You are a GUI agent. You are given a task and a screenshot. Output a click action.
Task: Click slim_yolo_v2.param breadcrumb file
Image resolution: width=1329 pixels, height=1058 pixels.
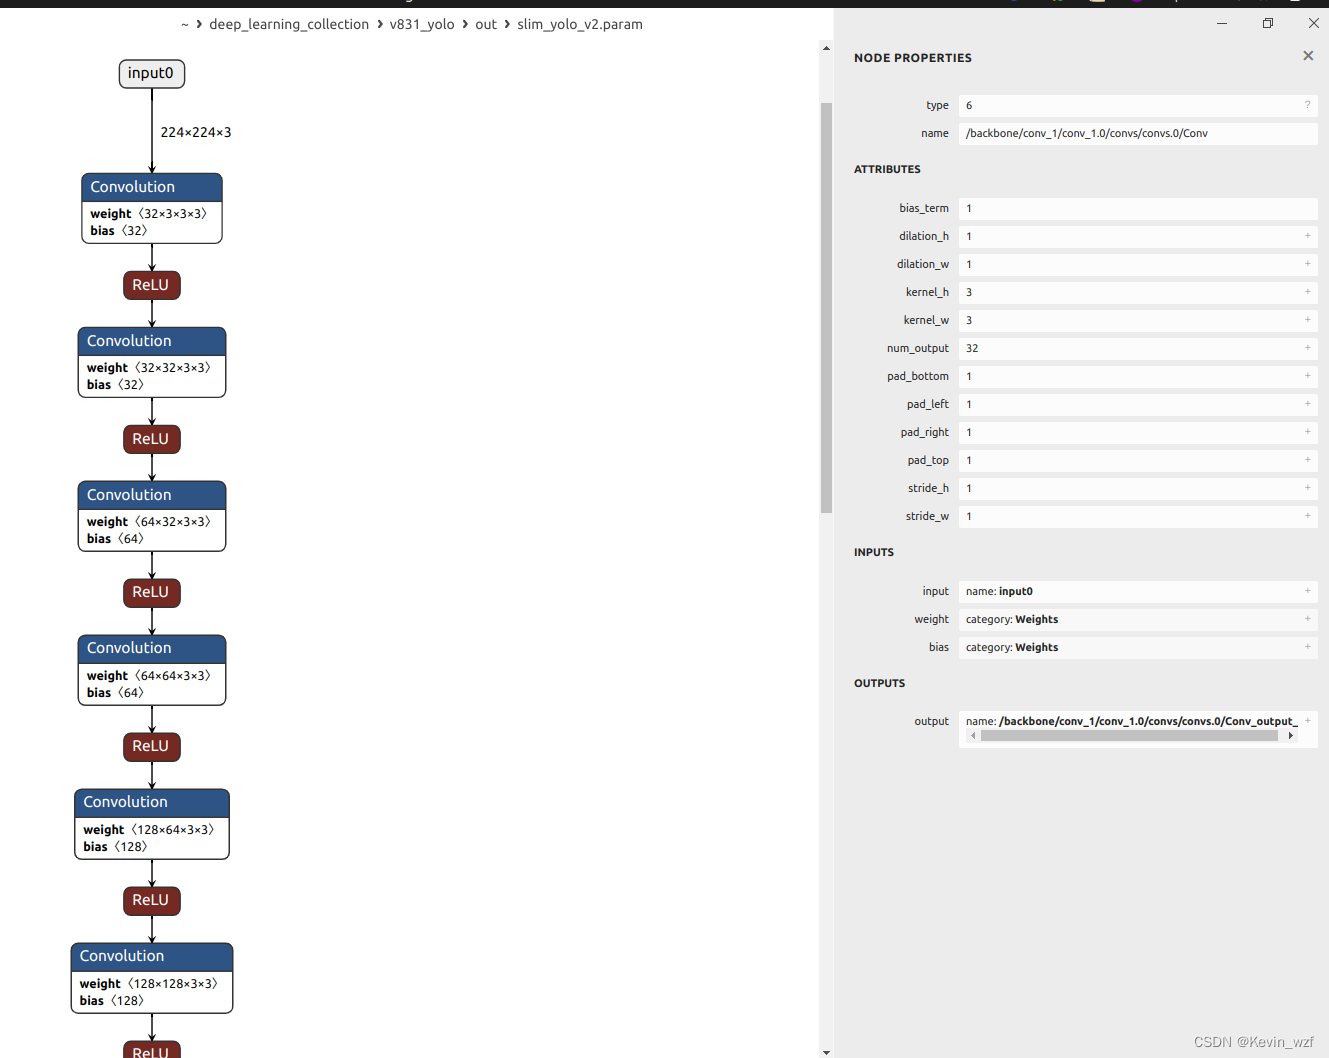[580, 24]
